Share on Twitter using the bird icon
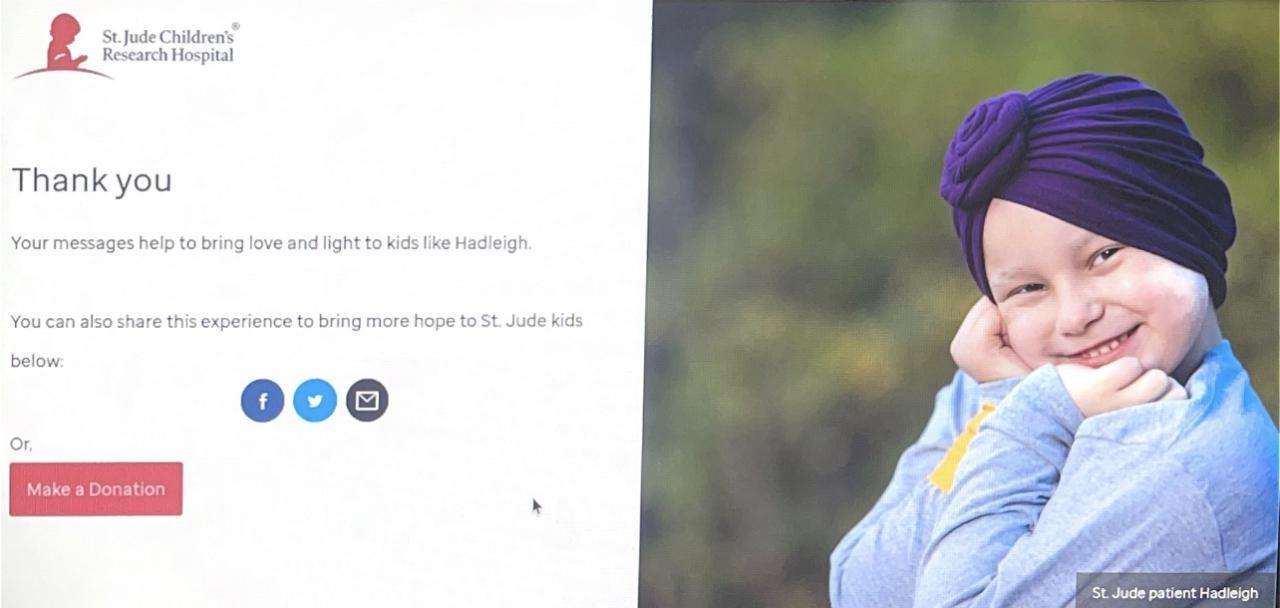The width and height of the screenshot is (1280, 608). pyautogui.click(x=315, y=401)
